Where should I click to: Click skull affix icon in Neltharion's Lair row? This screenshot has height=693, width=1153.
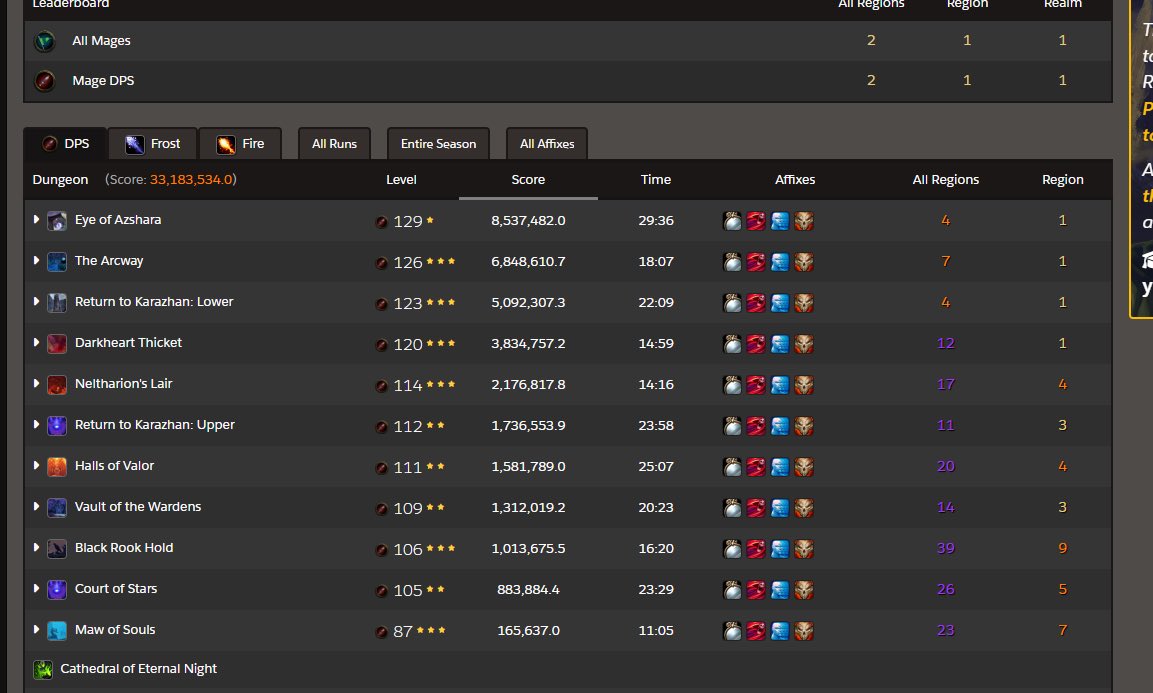tap(804, 385)
